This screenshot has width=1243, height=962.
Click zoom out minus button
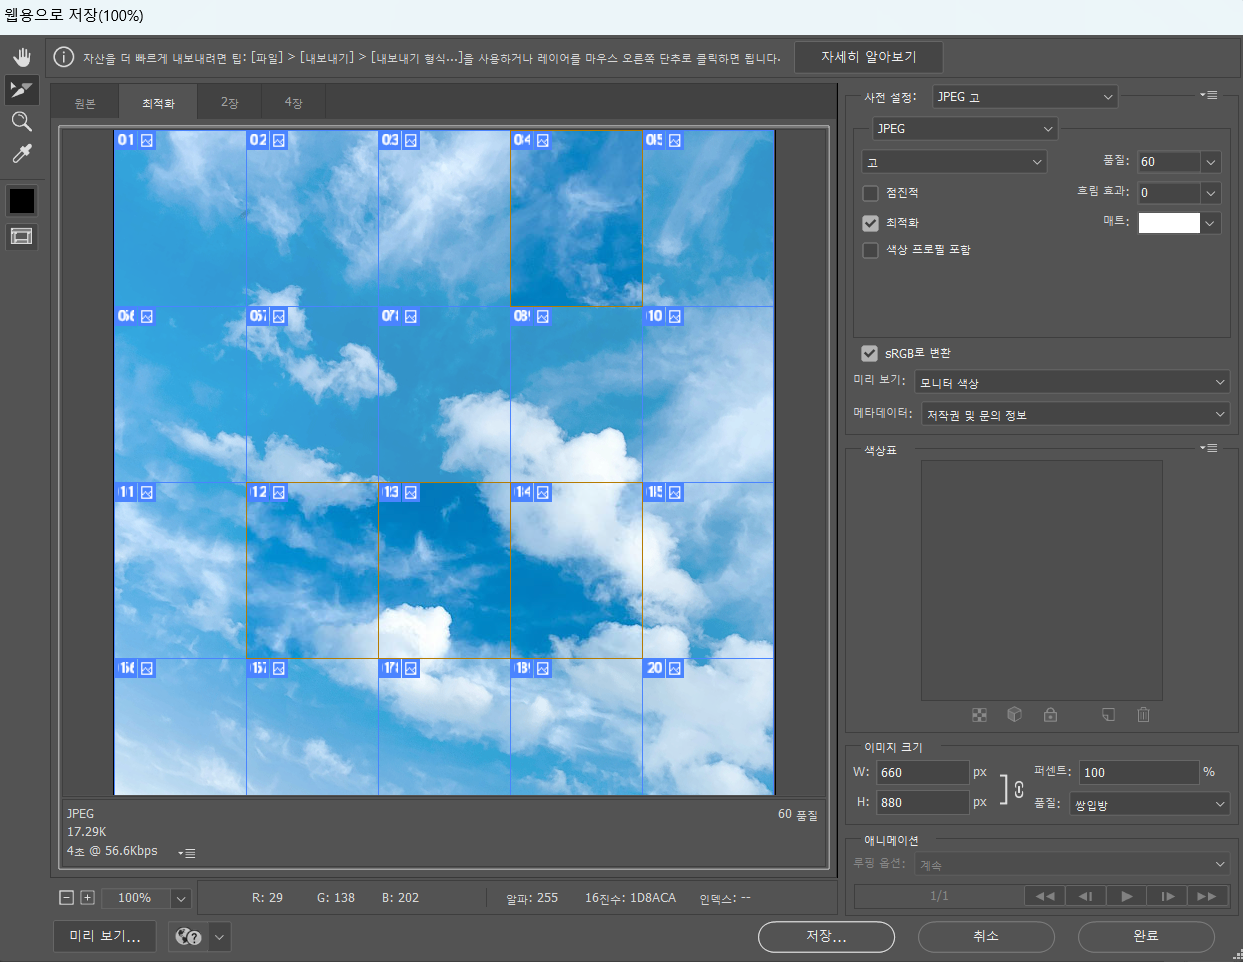click(x=66, y=898)
